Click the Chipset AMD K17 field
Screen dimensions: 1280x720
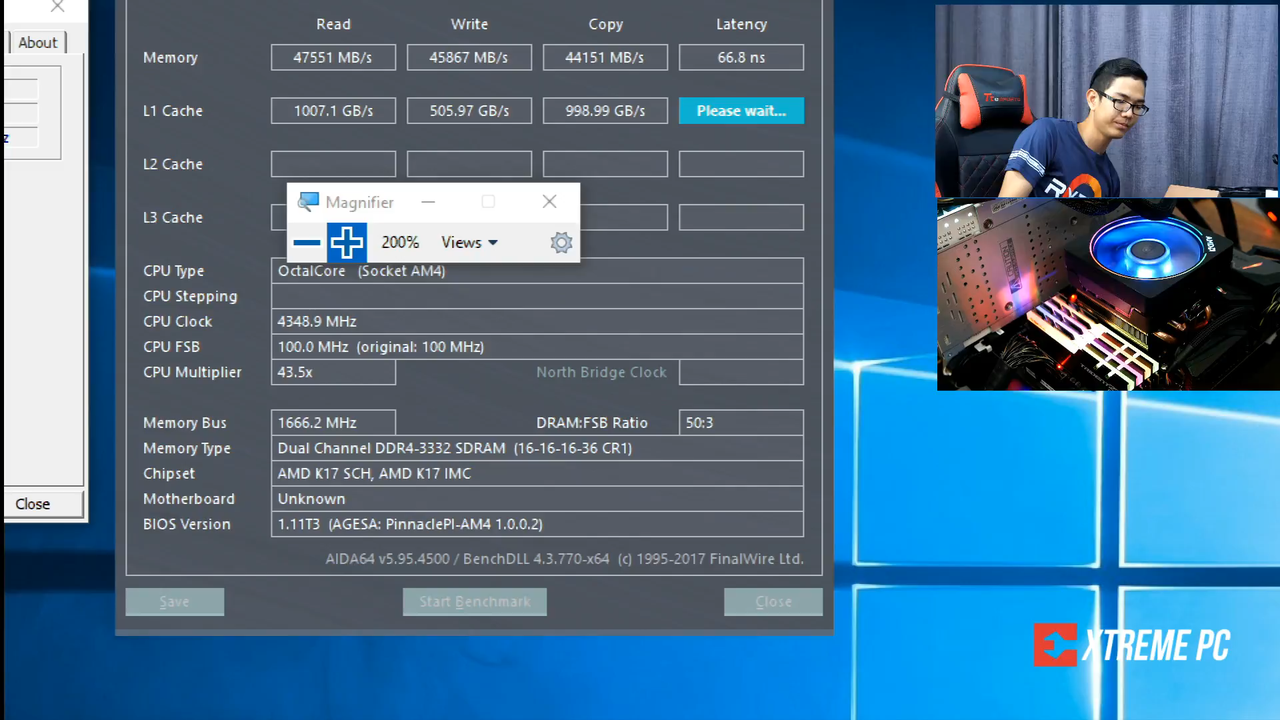(537, 474)
